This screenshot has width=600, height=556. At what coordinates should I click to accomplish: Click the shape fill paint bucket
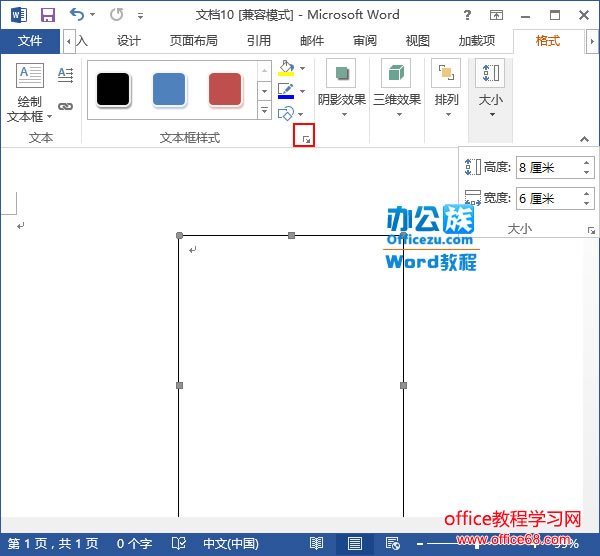(286, 68)
